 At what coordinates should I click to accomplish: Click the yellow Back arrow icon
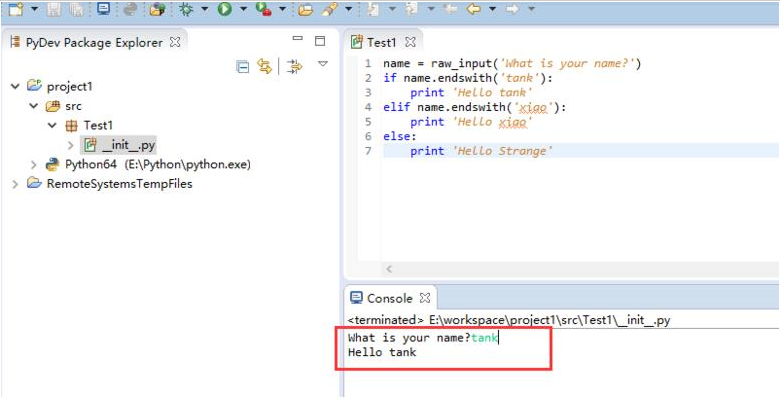(474, 9)
